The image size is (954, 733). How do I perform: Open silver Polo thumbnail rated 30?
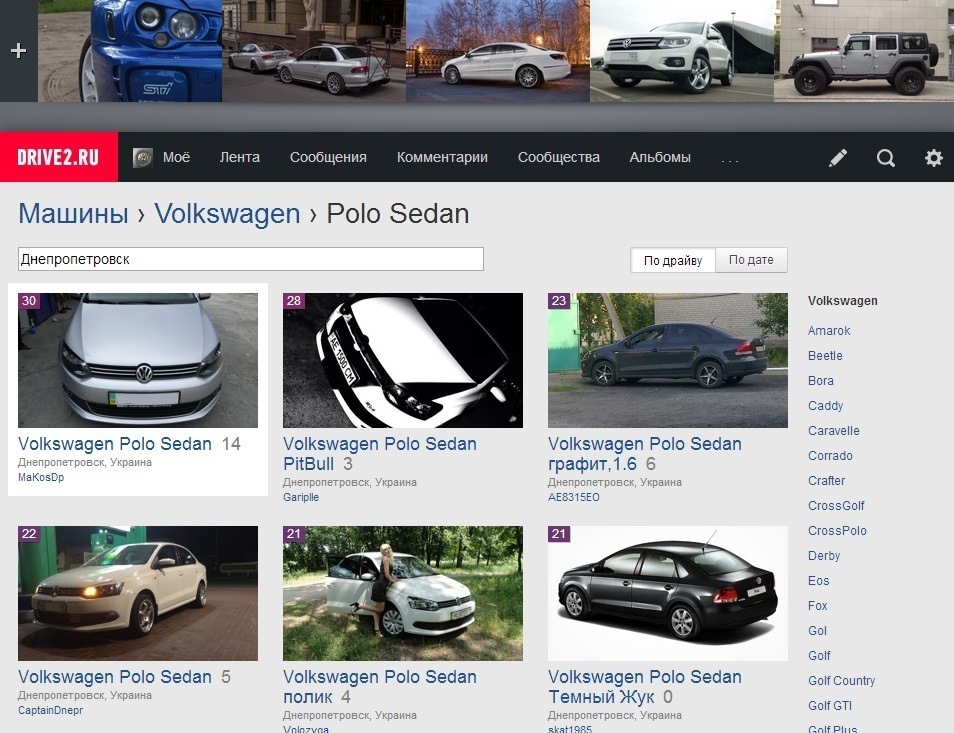[x=138, y=360]
